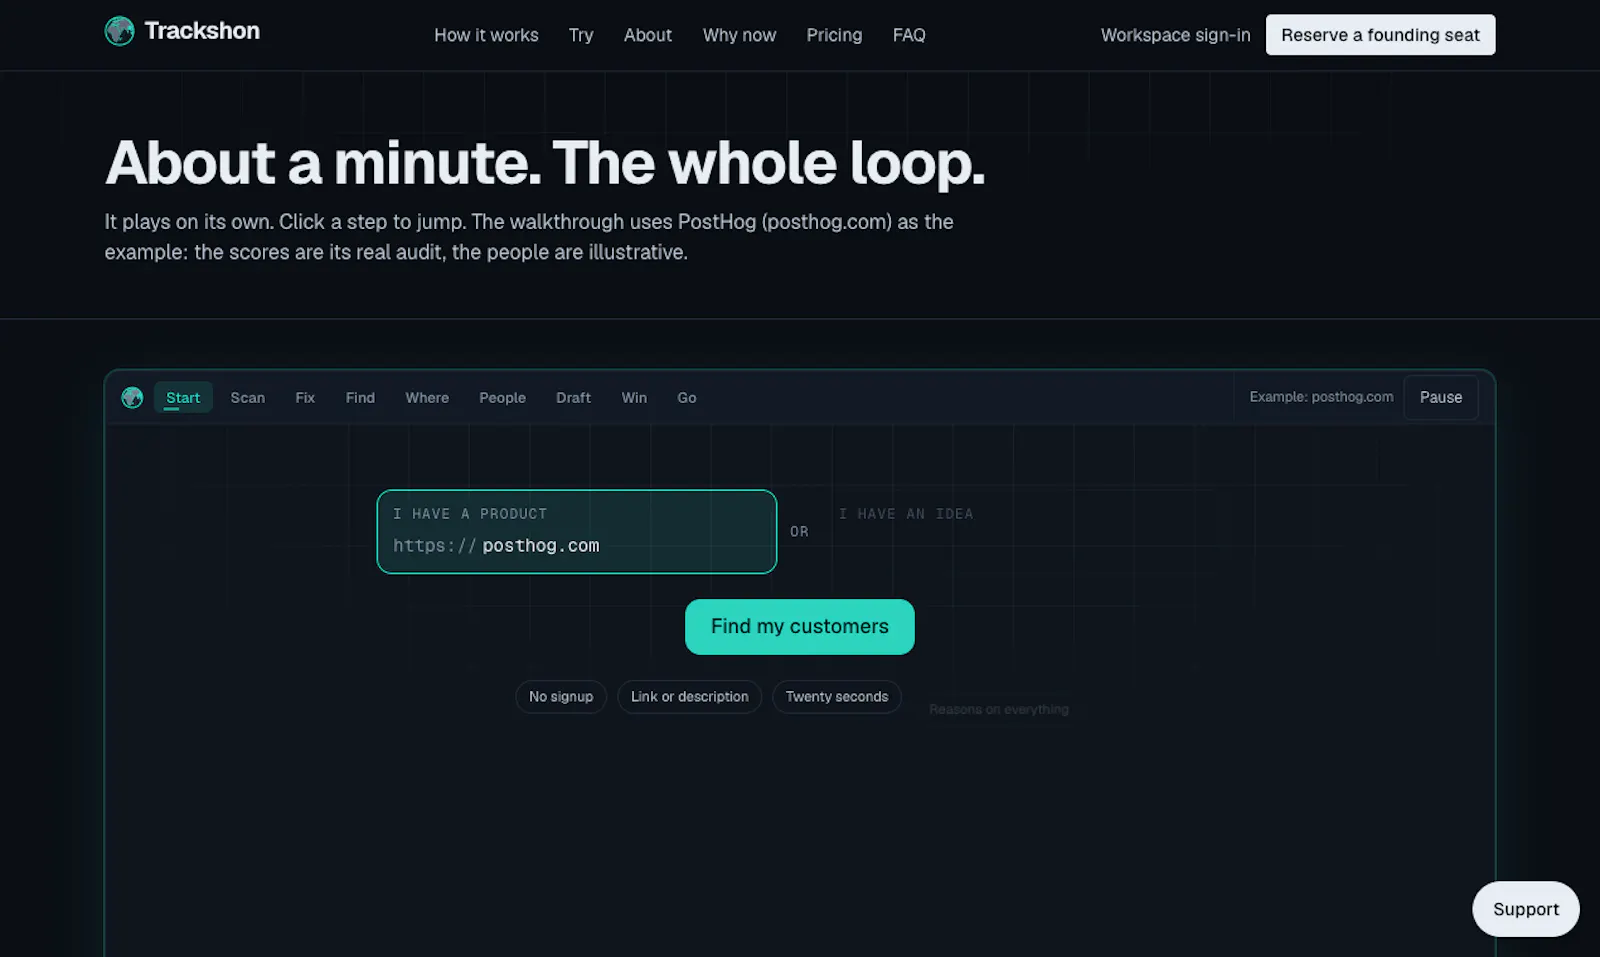This screenshot has width=1600, height=957.
Task: Click Reserve a founding seat button
Action: click(x=1380, y=35)
